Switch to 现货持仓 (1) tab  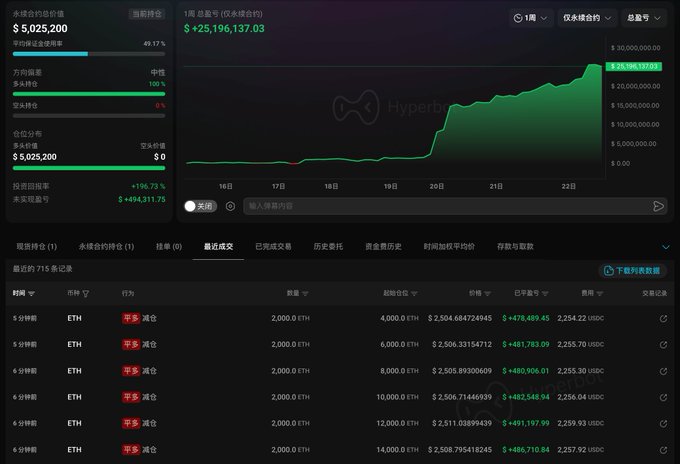click(36, 247)
